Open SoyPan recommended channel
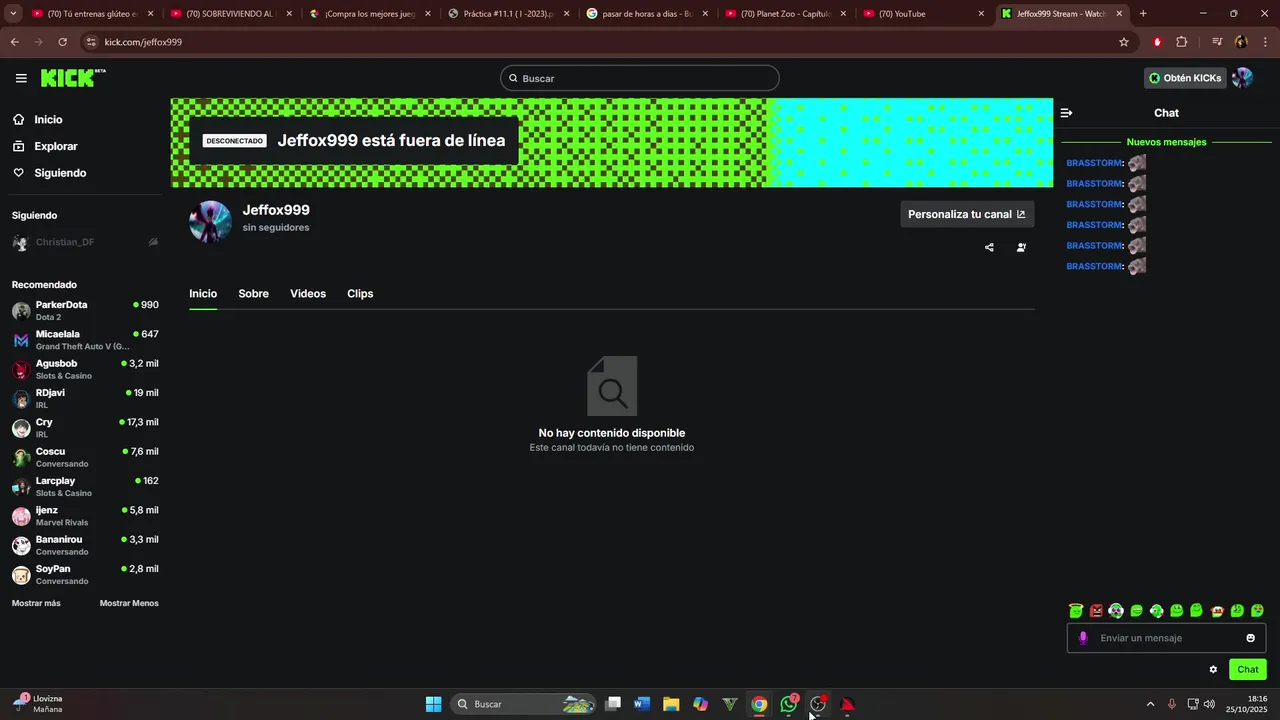The width and height of the screenshot is (1280, 720). [84, 575]
